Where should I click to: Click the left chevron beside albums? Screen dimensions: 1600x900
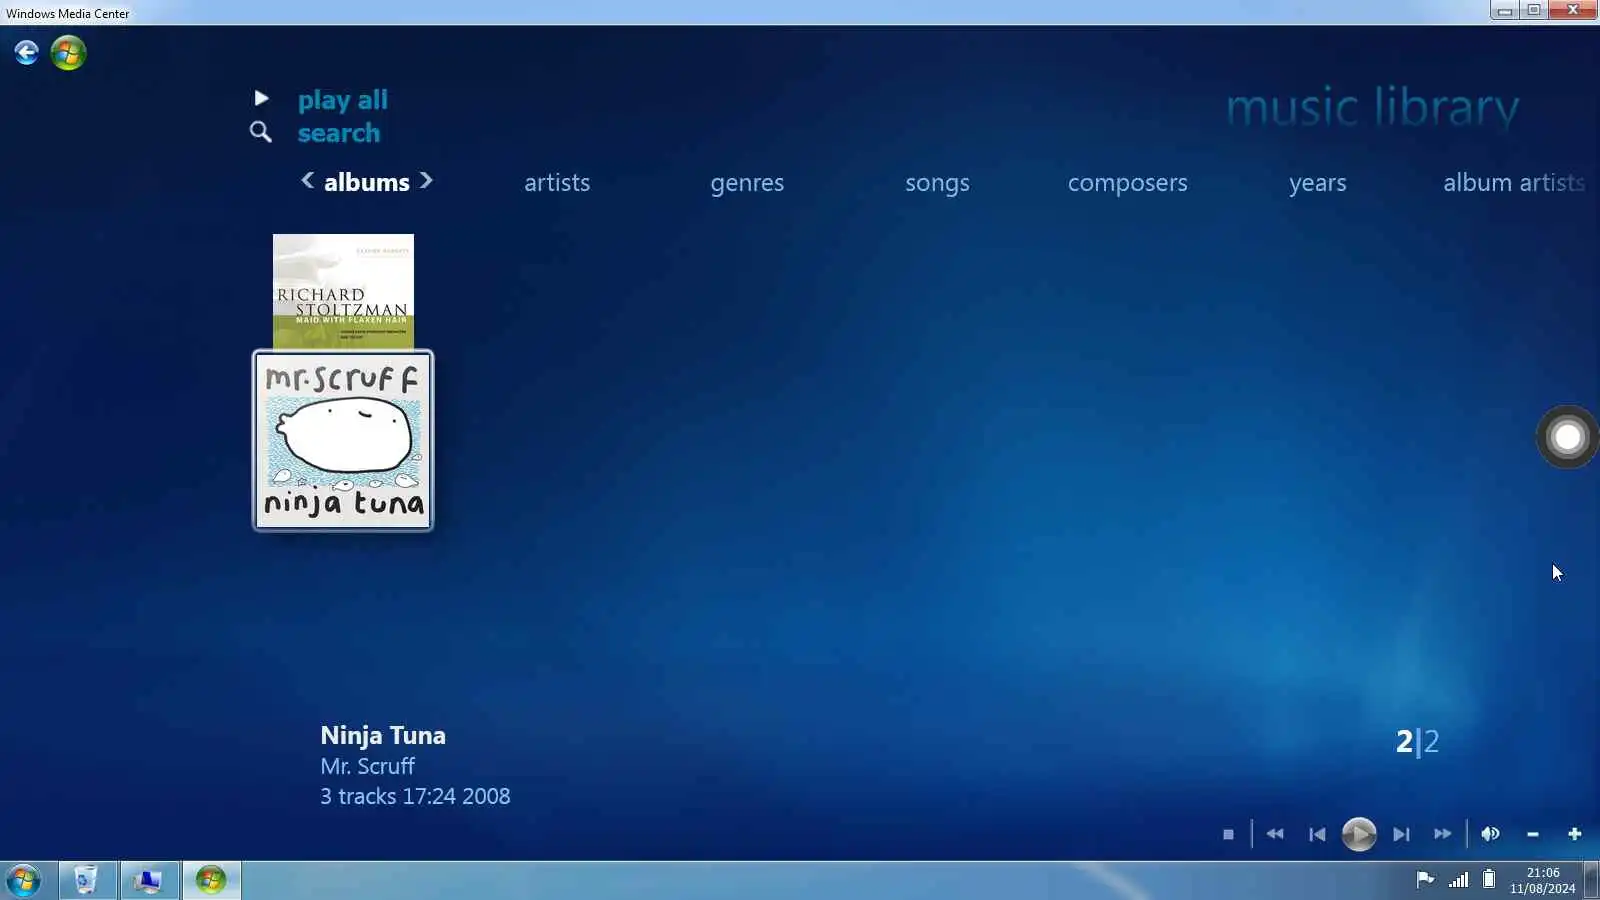(307, 180)
